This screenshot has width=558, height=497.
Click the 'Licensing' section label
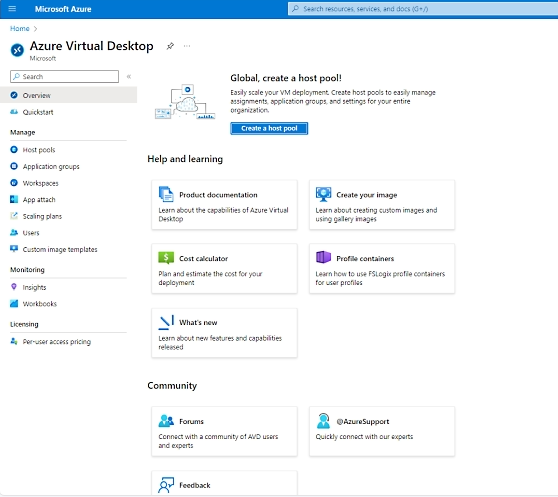(x=24, y=324)
